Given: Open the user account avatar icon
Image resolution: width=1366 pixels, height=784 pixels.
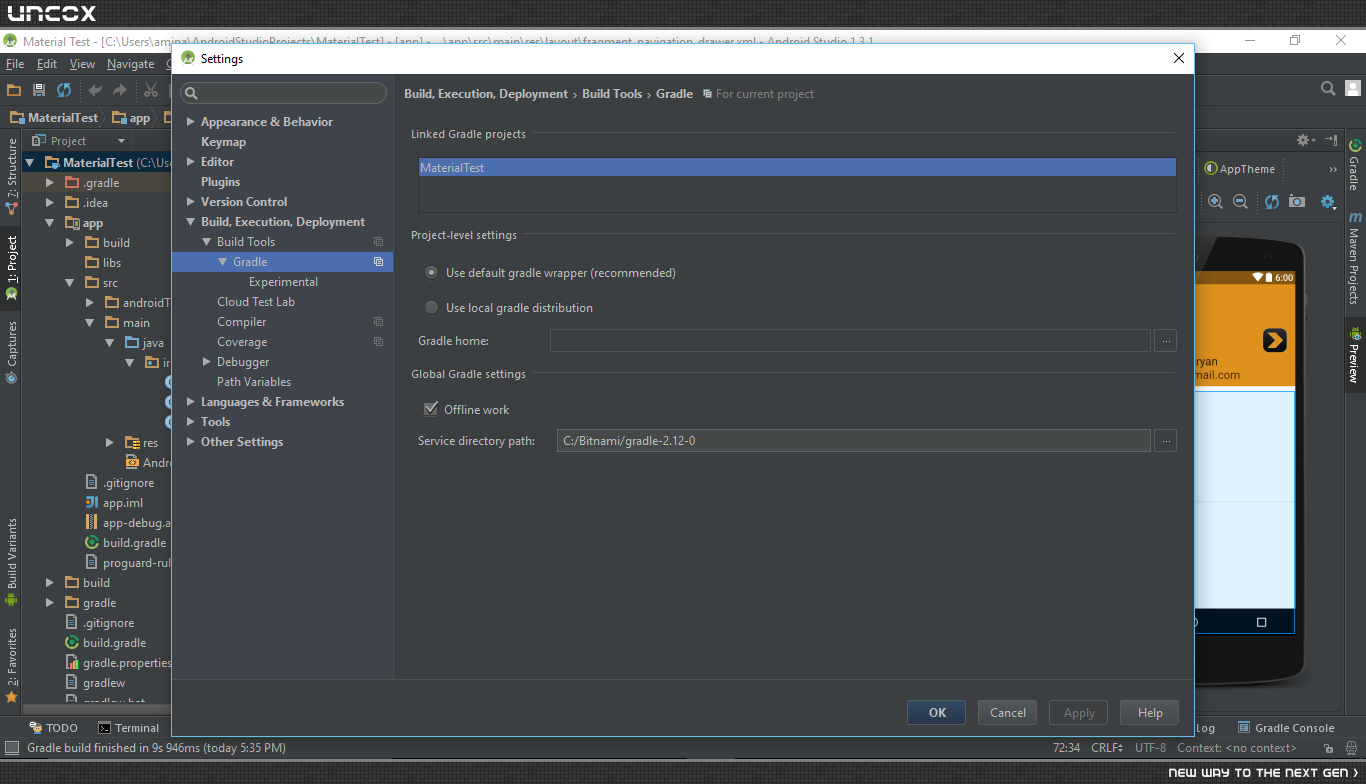Looking at the screenshot, I should coord(1353,89).
